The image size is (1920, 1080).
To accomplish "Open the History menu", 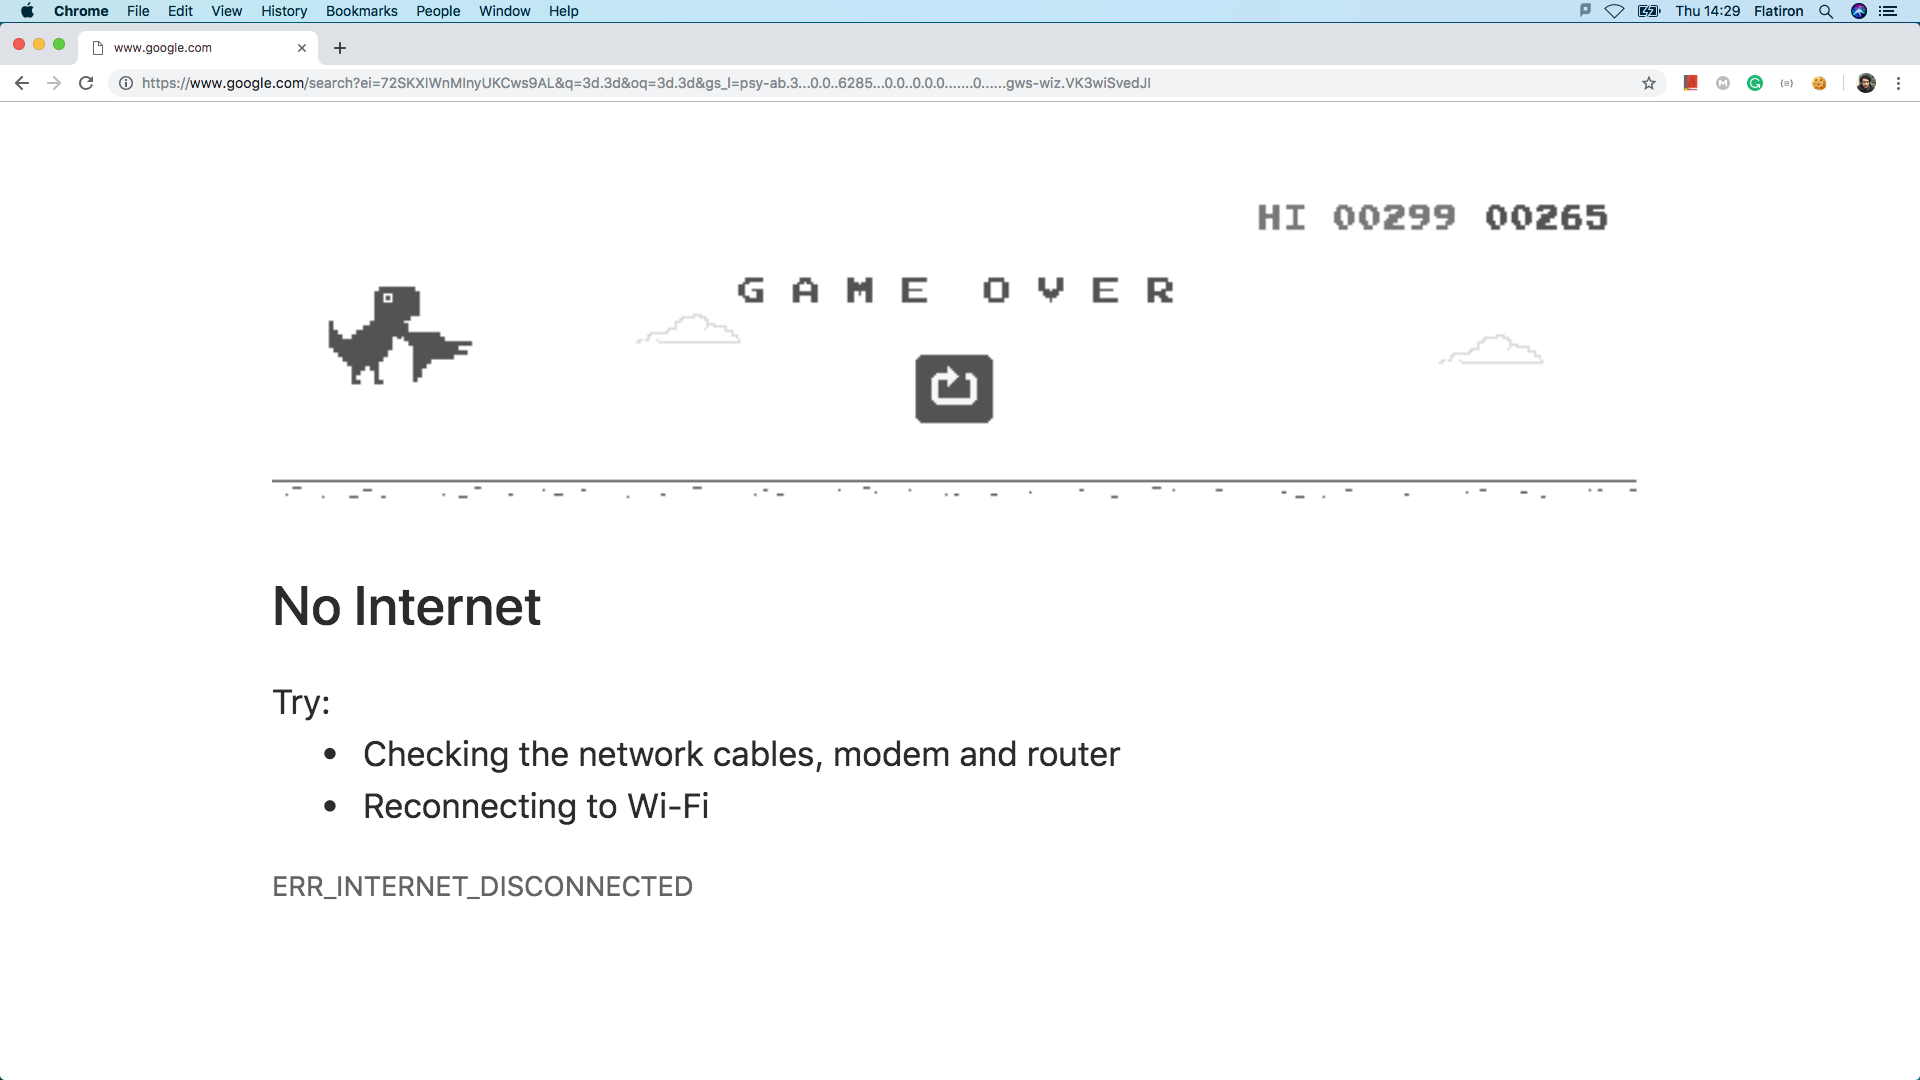I will [x=284, y=11].
